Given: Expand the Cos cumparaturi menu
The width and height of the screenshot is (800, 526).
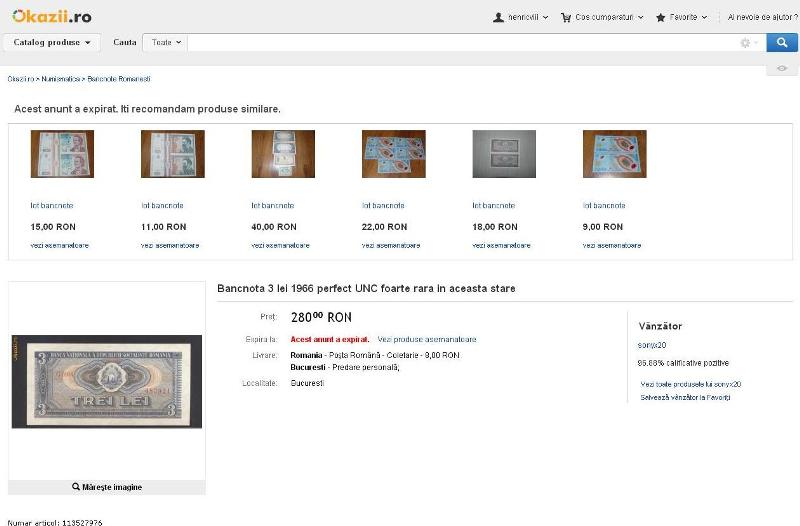Looking at the screenshot, I should click(602, 17).
